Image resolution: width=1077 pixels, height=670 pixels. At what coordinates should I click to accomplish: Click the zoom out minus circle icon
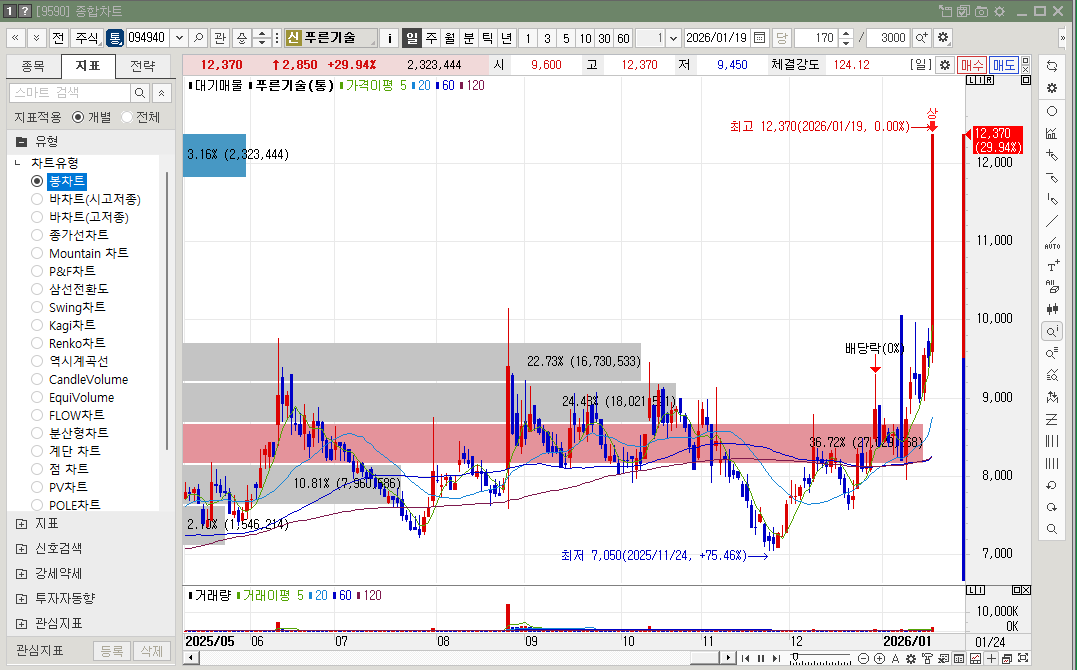coord(863,658)
